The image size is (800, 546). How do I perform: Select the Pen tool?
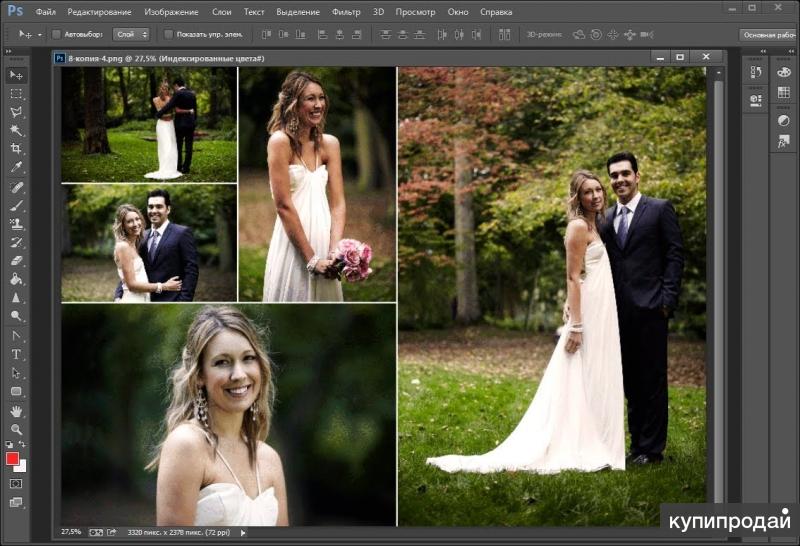(16, 336)
